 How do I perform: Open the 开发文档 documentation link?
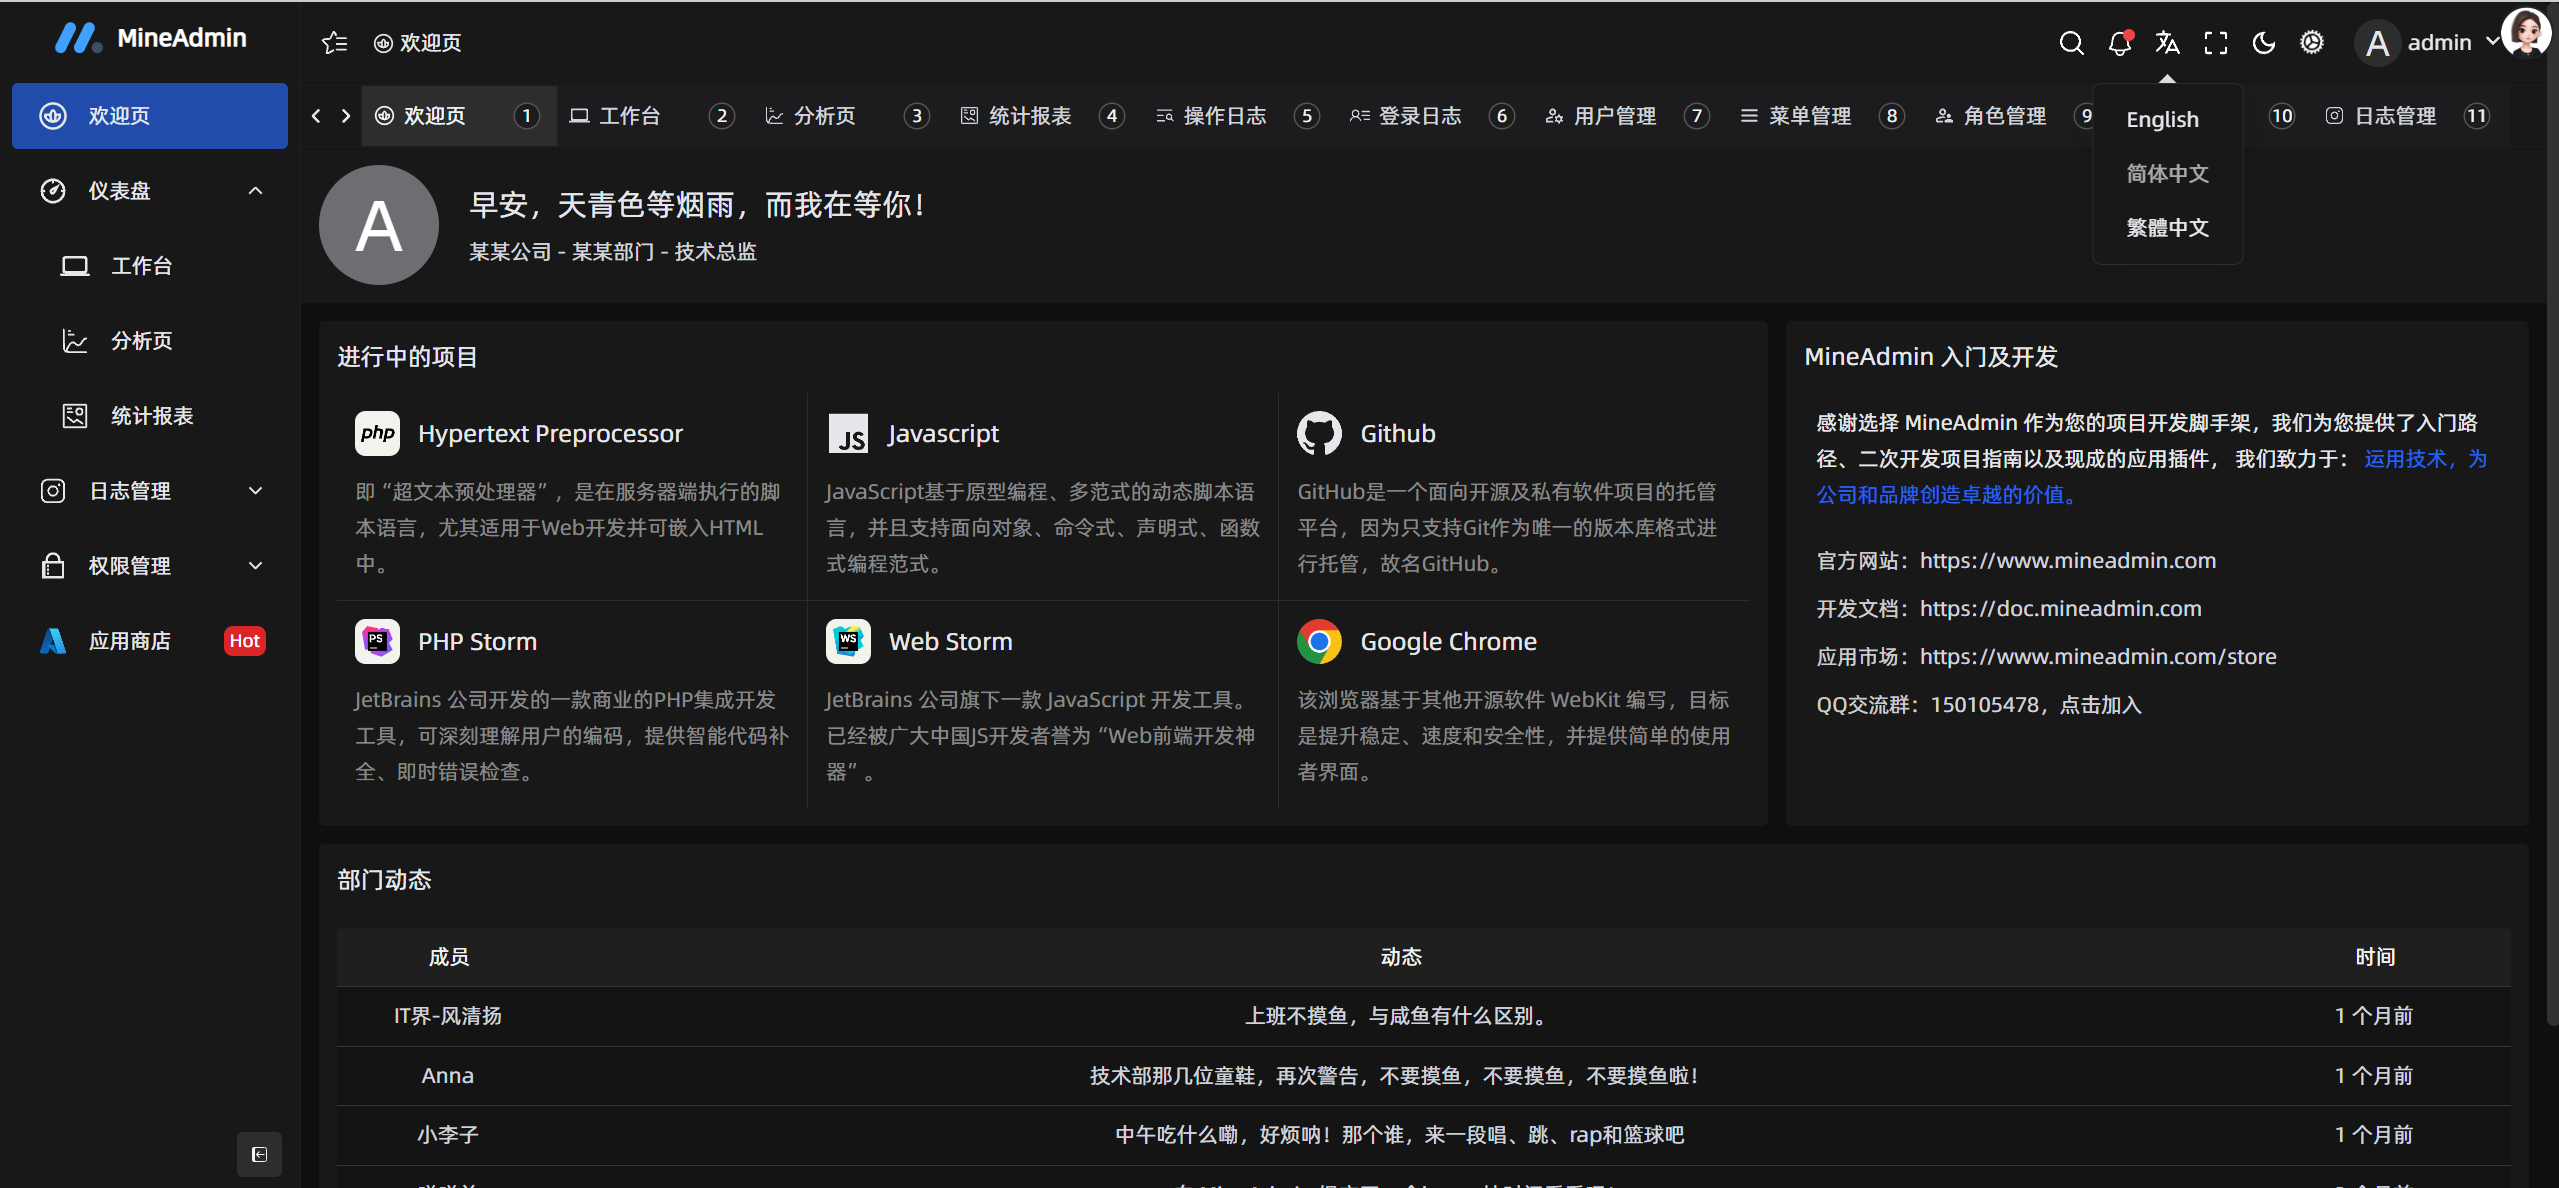(2060, 608)
